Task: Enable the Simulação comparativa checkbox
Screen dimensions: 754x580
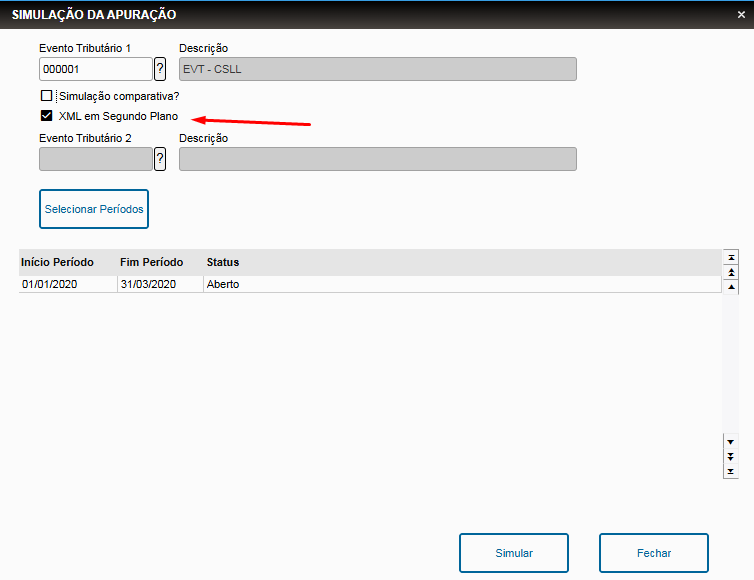Action: 47,96
